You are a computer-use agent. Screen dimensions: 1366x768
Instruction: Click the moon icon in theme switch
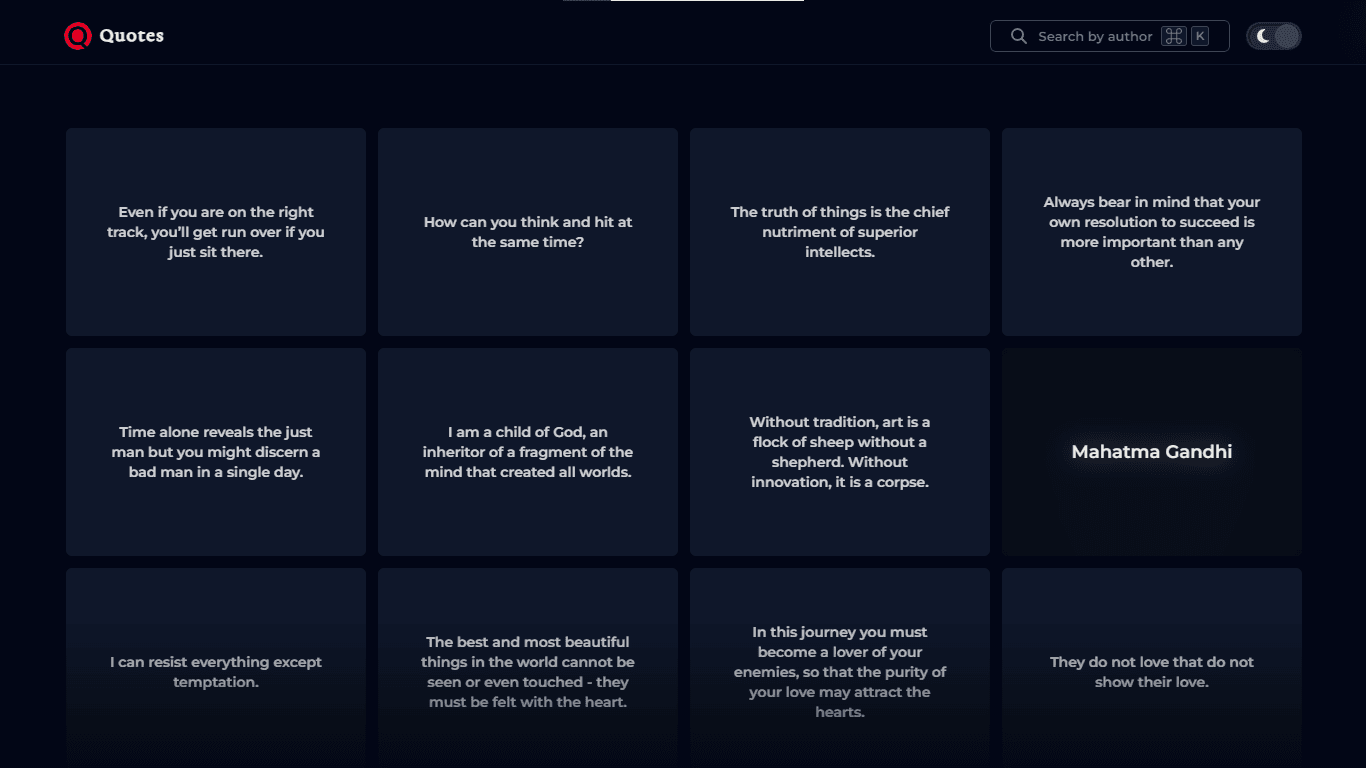1263,36
